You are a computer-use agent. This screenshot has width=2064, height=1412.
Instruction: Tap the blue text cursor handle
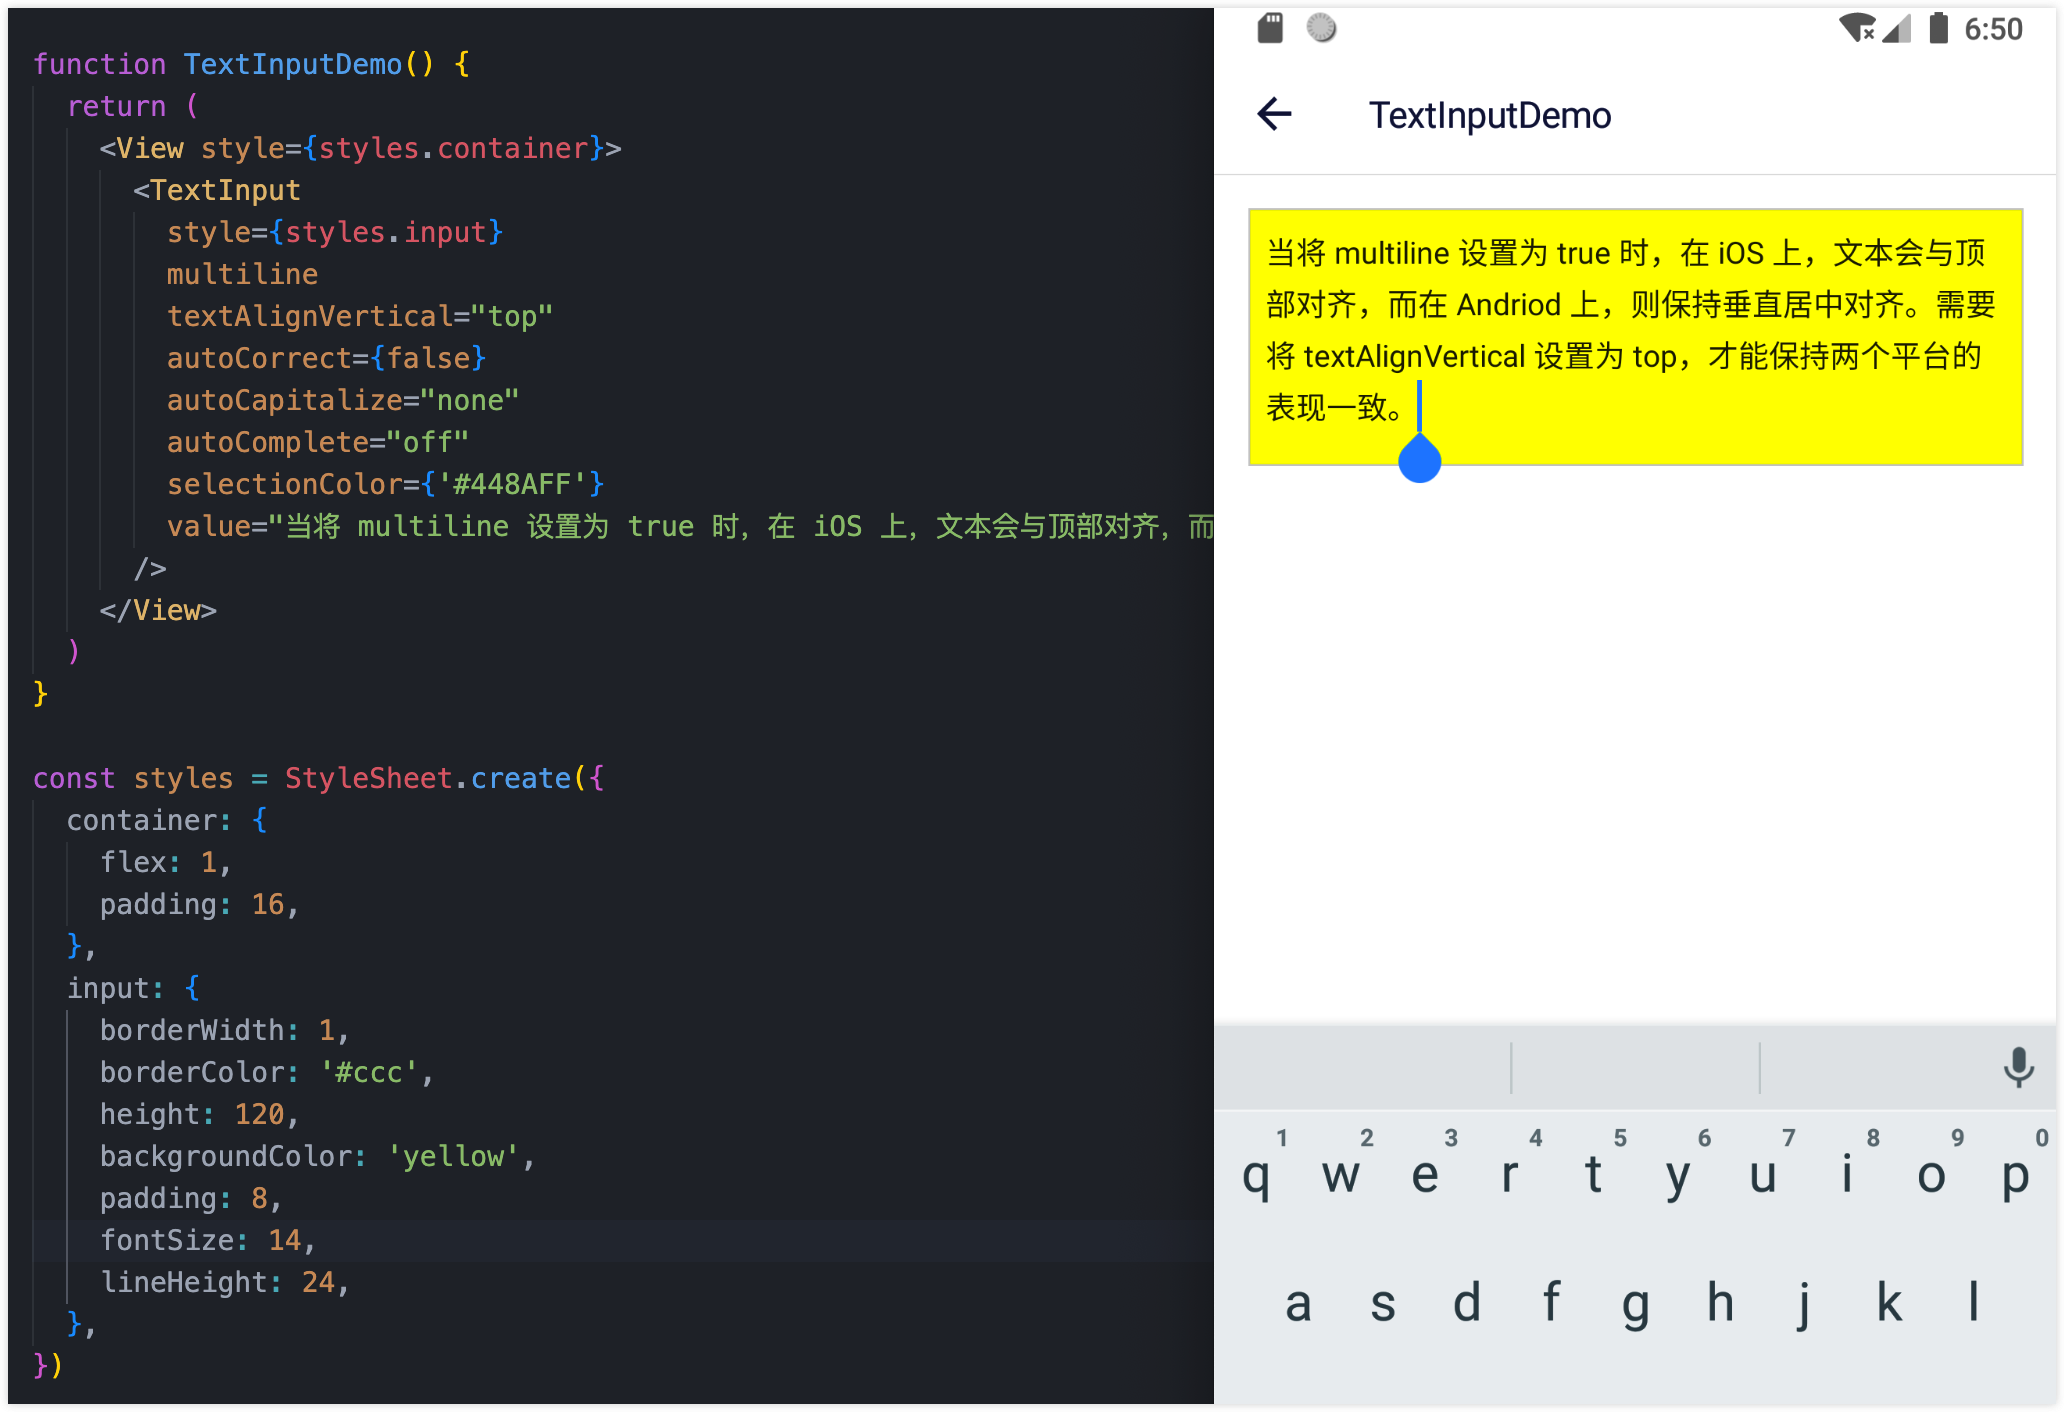coord(1419,458)
